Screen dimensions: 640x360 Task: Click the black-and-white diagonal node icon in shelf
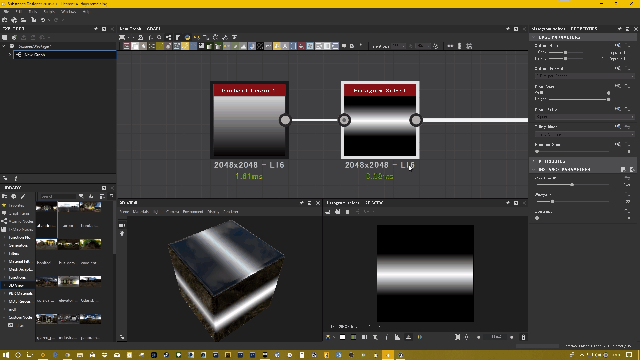point(260,46)
